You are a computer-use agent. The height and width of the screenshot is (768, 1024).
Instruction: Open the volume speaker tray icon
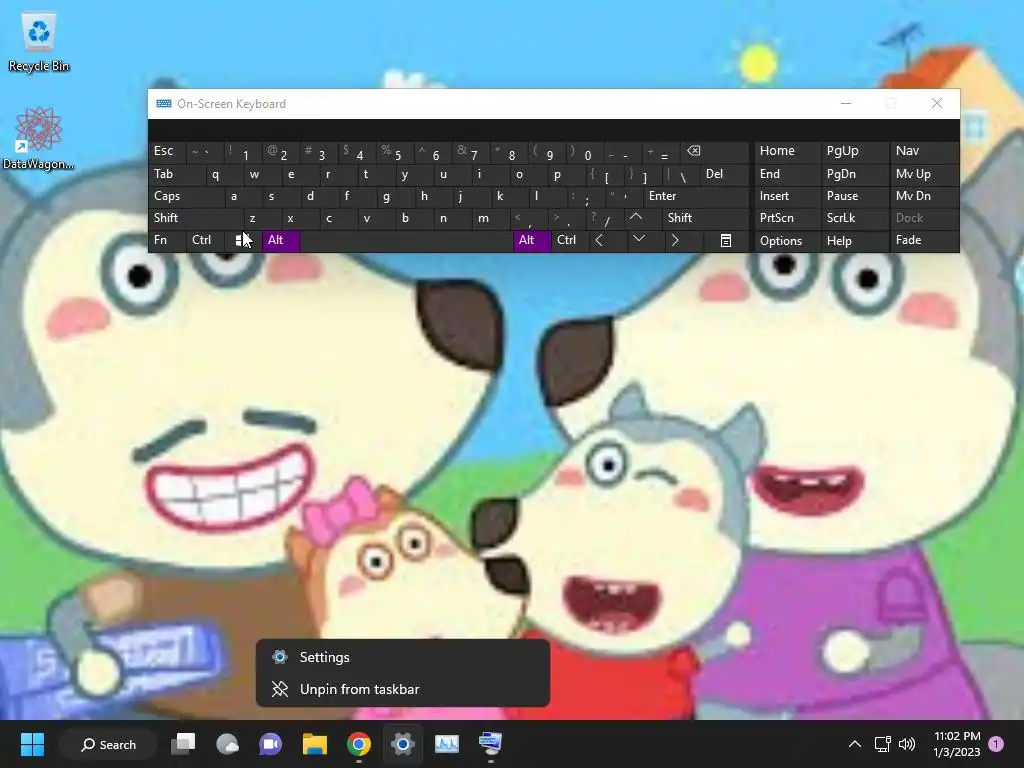(x=906, y=744)
